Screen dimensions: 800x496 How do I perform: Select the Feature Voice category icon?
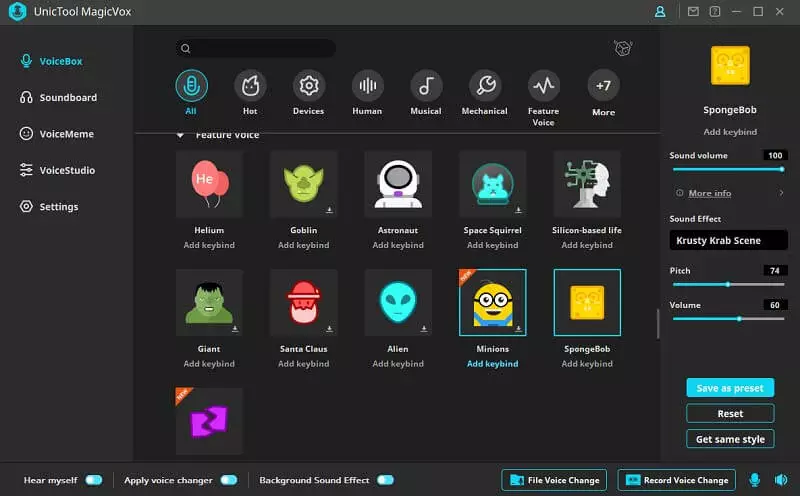[x=544, y=86]
